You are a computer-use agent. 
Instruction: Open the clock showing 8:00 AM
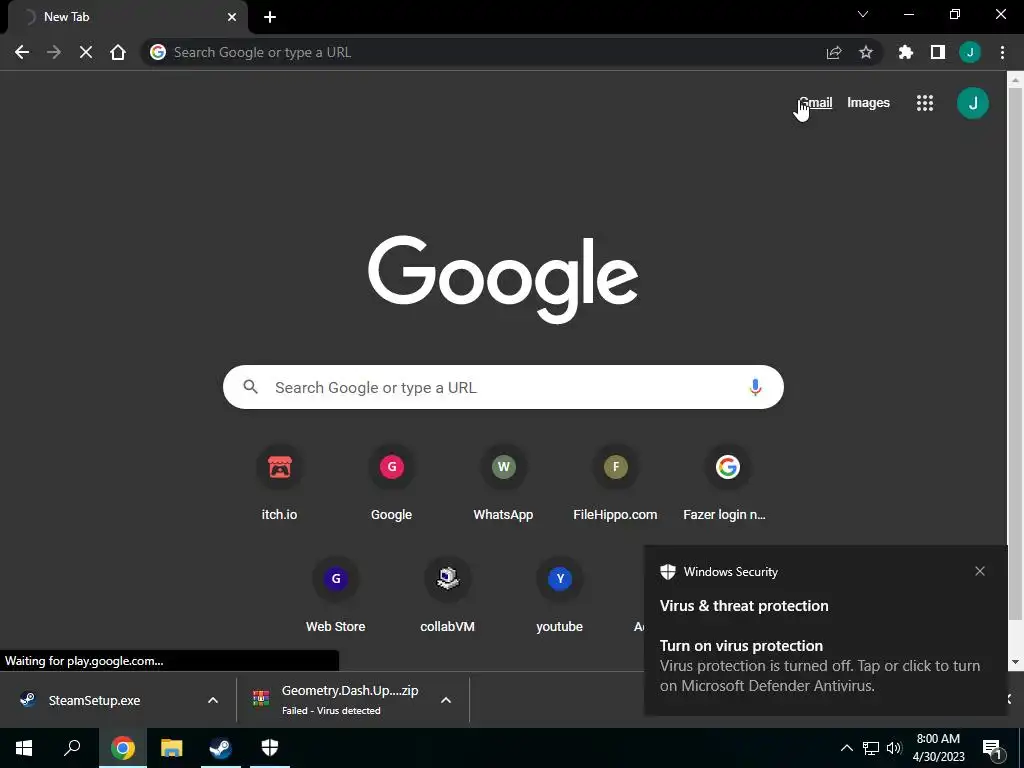coord(938,748)
